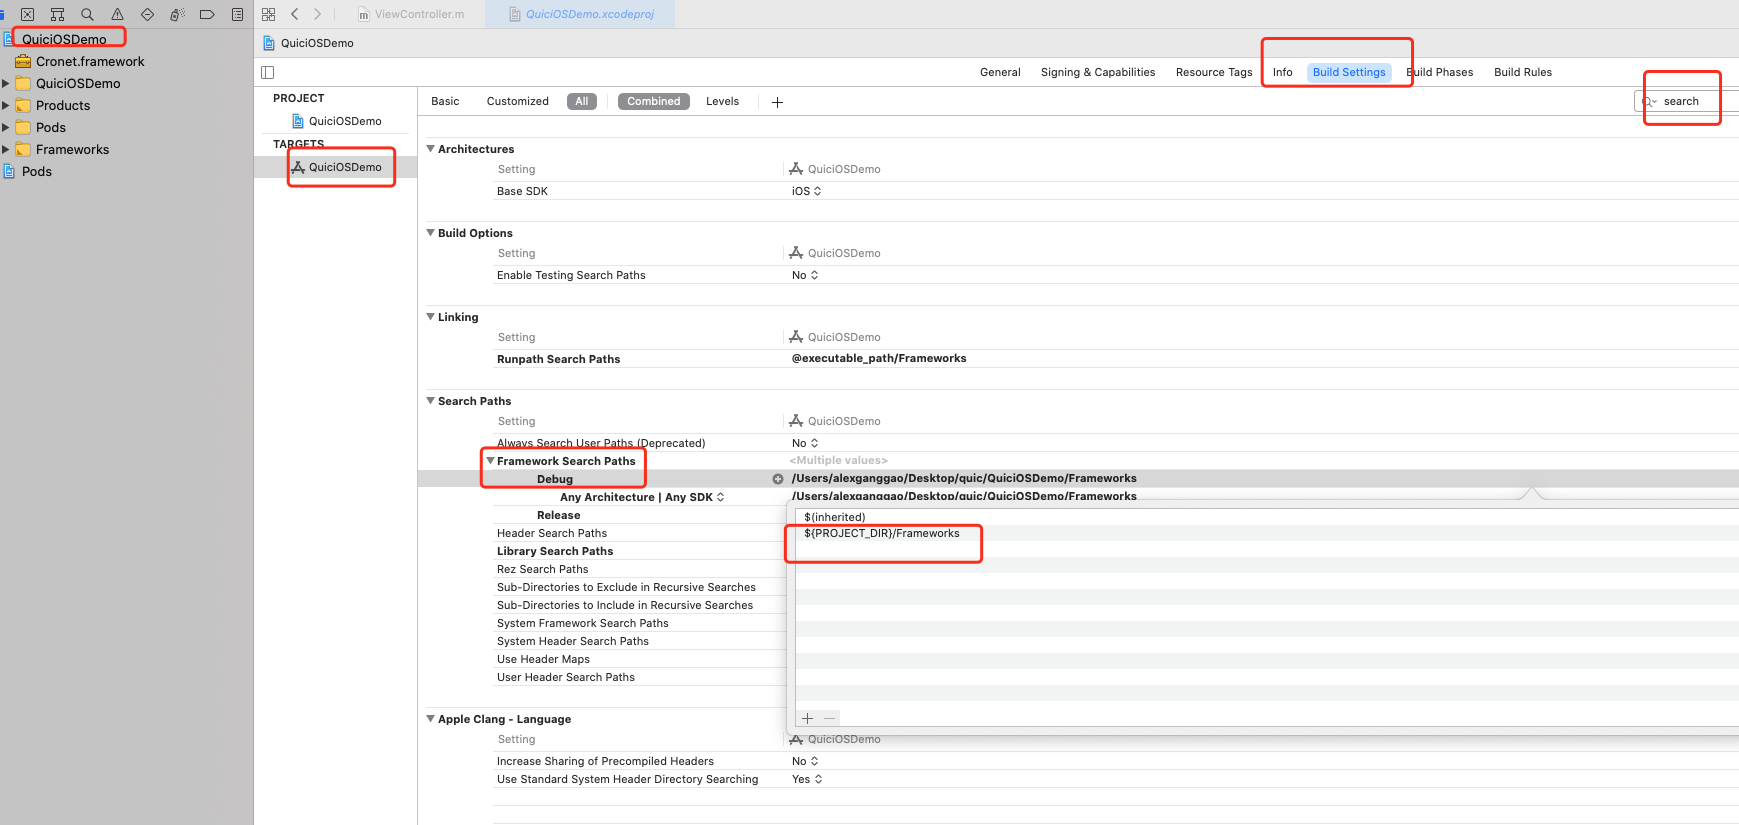Expand the Frameworks folder in navigator
The image size is (1739, 825).
tap(6, 149)
